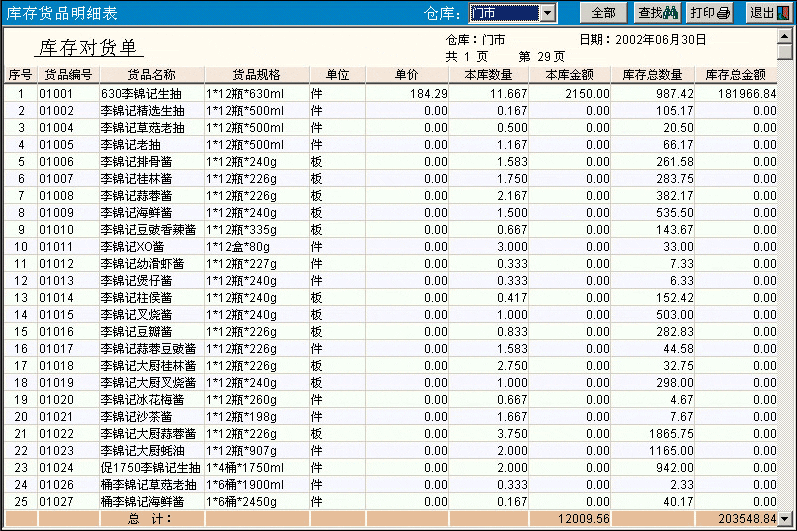Select the 李锦记叉烧酱 cell in row 14

pos(136,315)
